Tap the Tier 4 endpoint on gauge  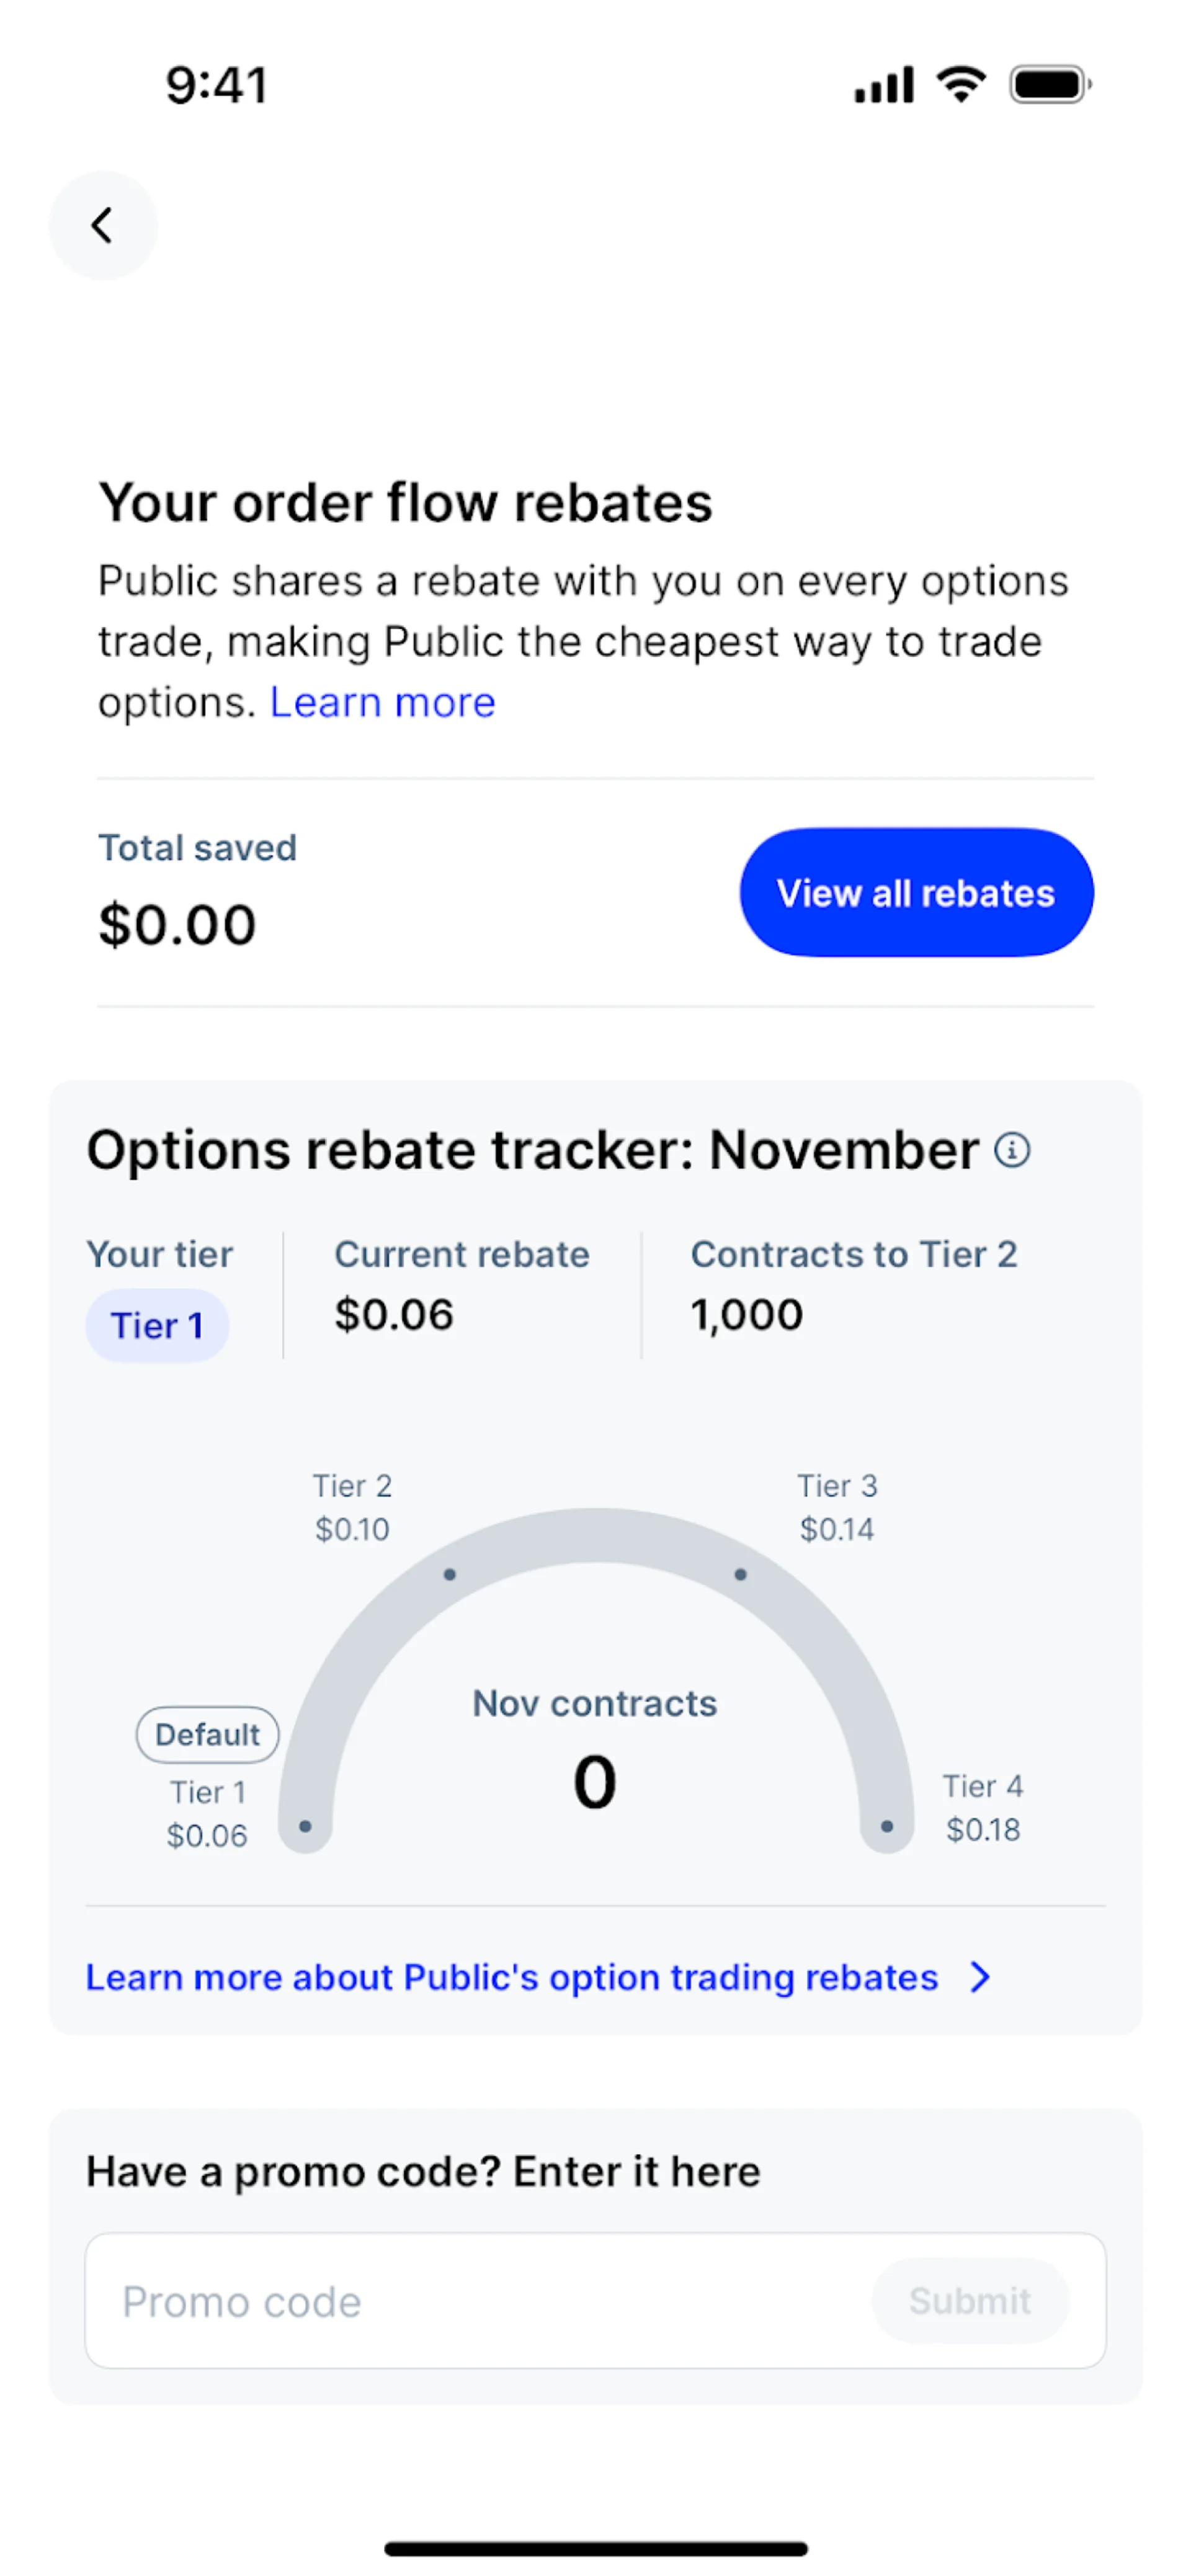click(886, 1826)
